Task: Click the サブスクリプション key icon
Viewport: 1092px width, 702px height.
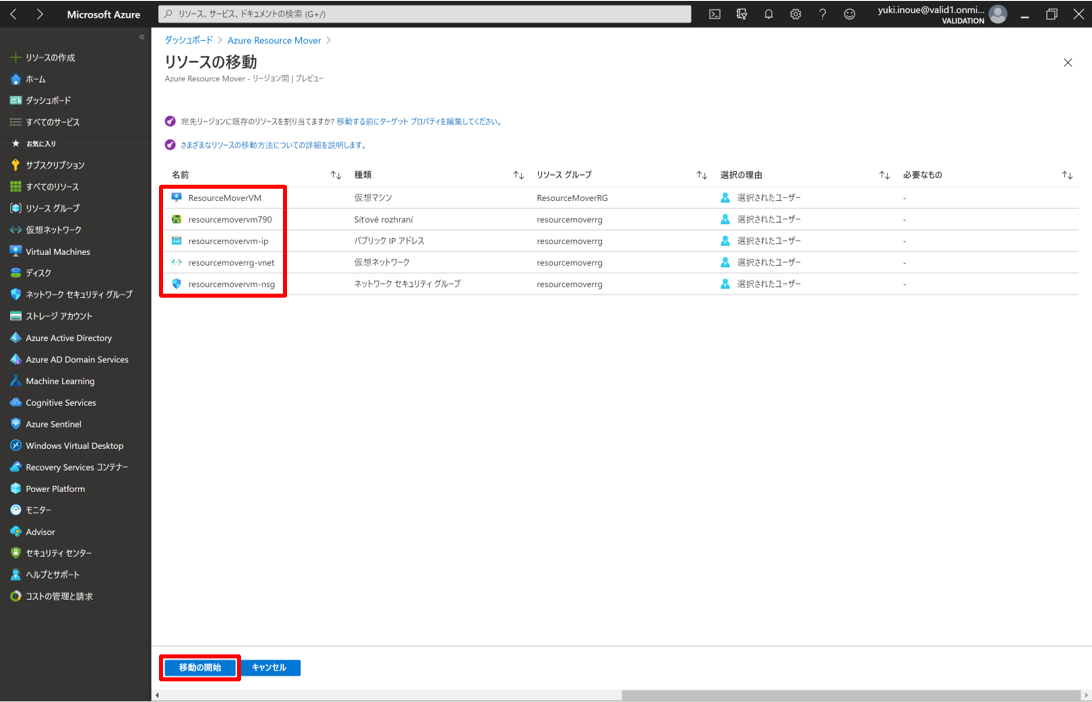Action: (15, 165)
